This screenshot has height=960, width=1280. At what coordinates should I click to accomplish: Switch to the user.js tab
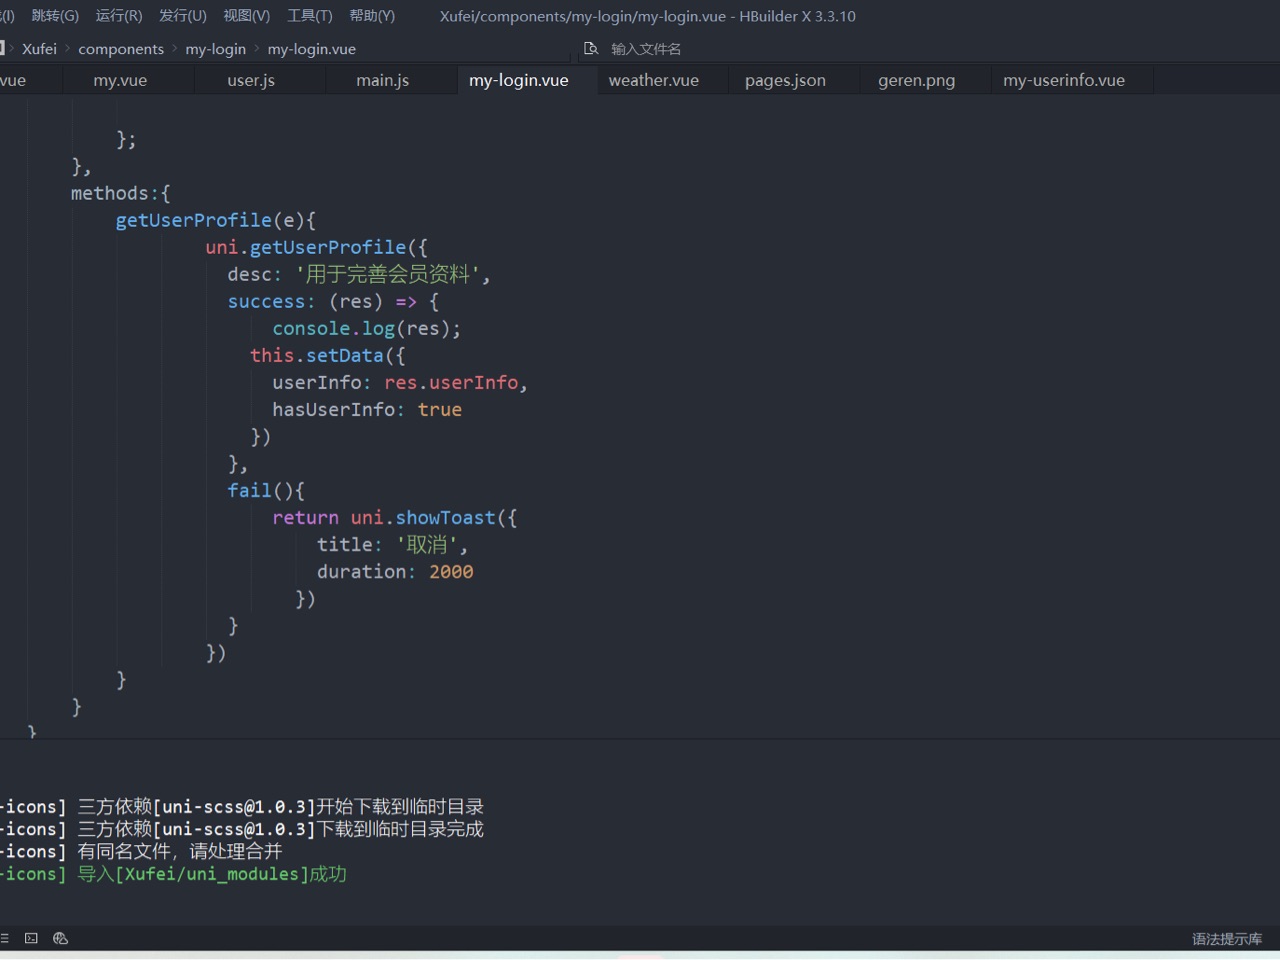(251, 80)
